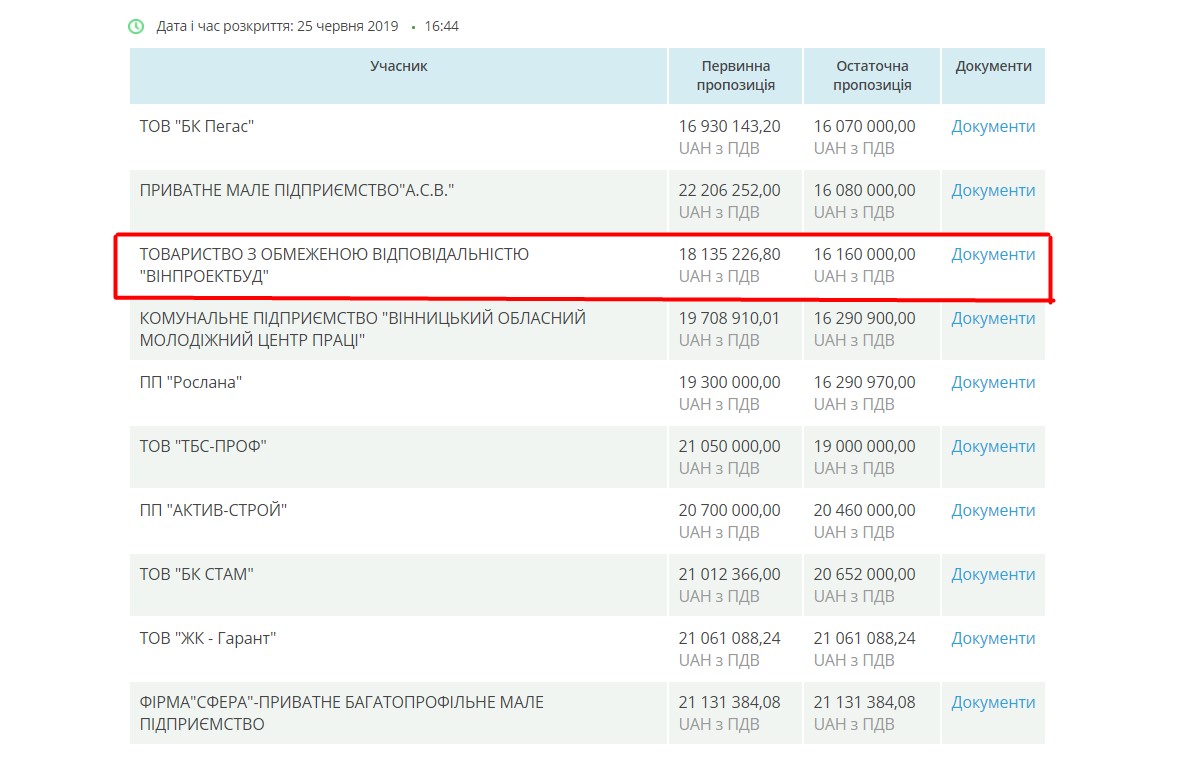Image resolution: width=1200 pixels, height=760 pixels.
Task: Open Документи link for ТОВ "БК СТАМ"
Action: tap(993, 575)
